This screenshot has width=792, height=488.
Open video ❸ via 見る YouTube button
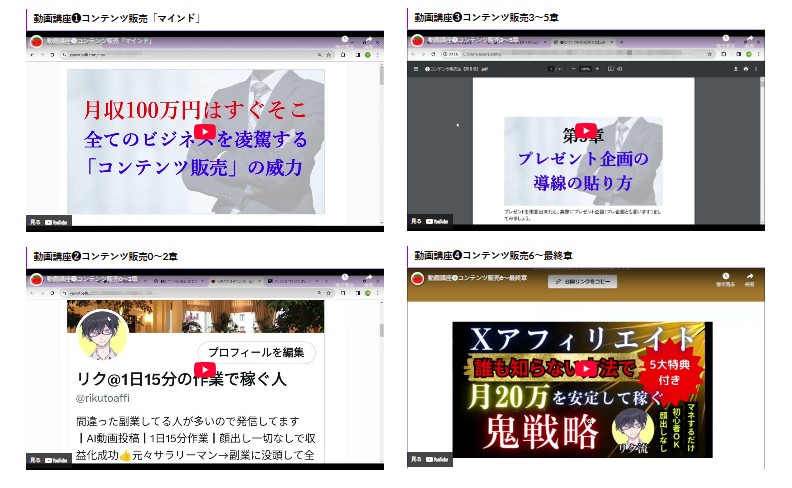[430, 222]
